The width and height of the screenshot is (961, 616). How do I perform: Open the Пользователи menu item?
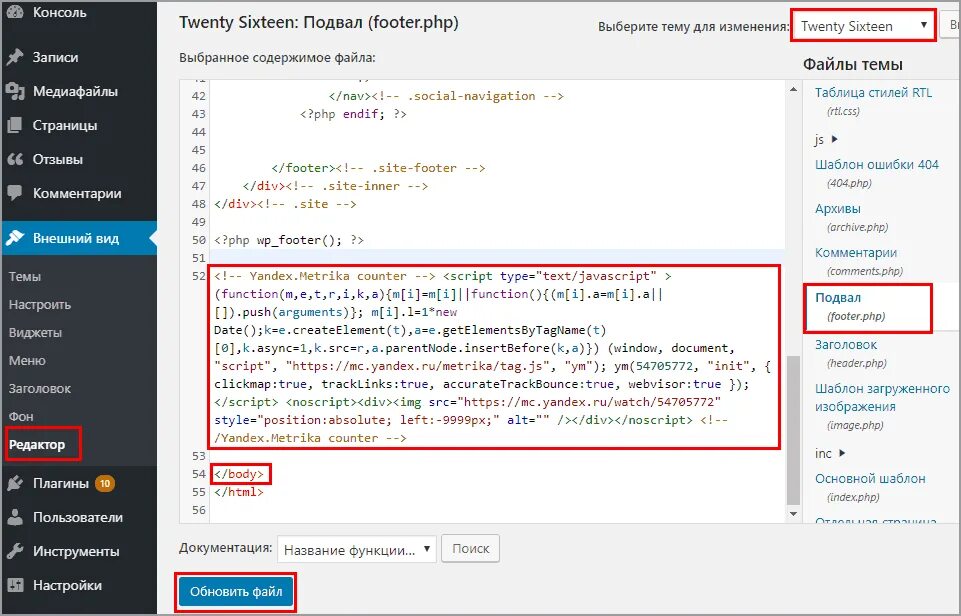pyautogui.click(x=78, y=517)
